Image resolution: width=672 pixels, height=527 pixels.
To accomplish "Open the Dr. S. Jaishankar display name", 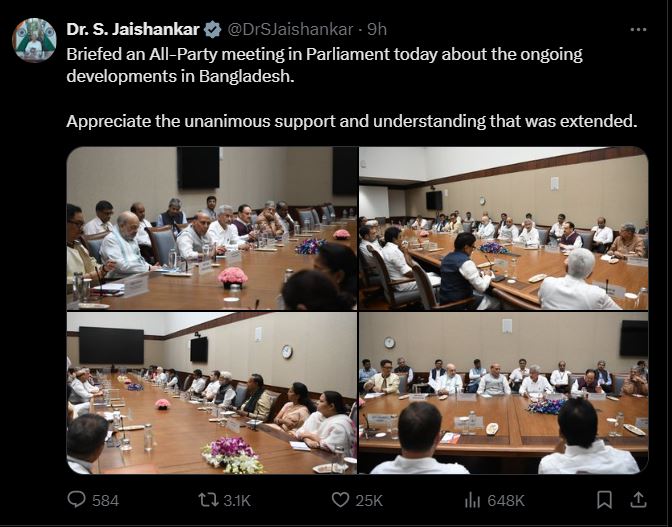I will coord(133,30).
